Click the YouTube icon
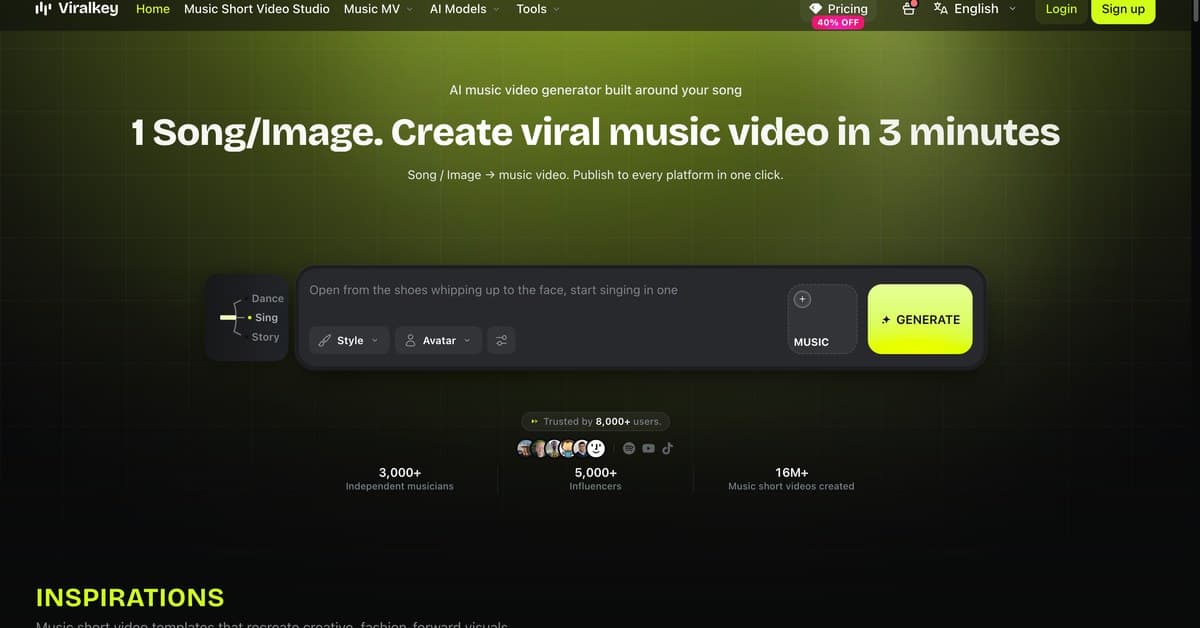 (648, 448)
